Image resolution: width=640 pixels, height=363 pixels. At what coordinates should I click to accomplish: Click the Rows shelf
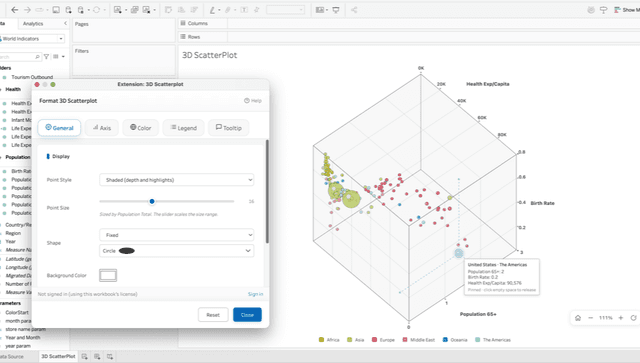409,37
